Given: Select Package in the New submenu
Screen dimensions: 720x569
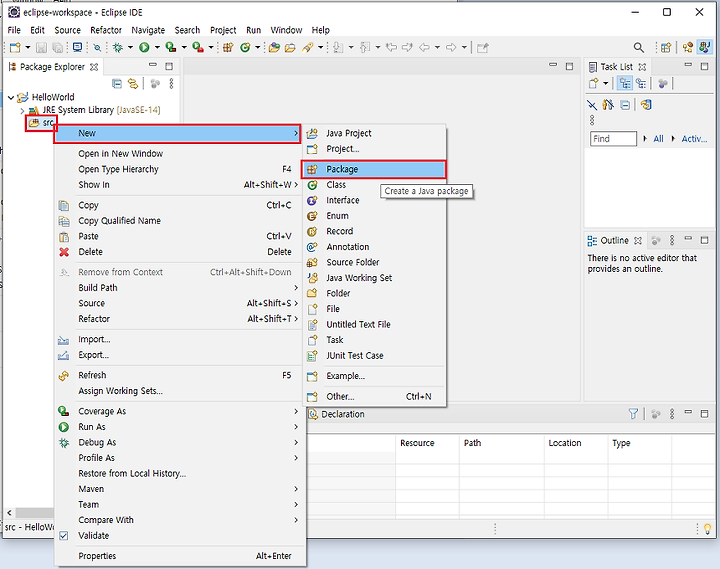Looking at the screenshot, I should click(373, 169).
